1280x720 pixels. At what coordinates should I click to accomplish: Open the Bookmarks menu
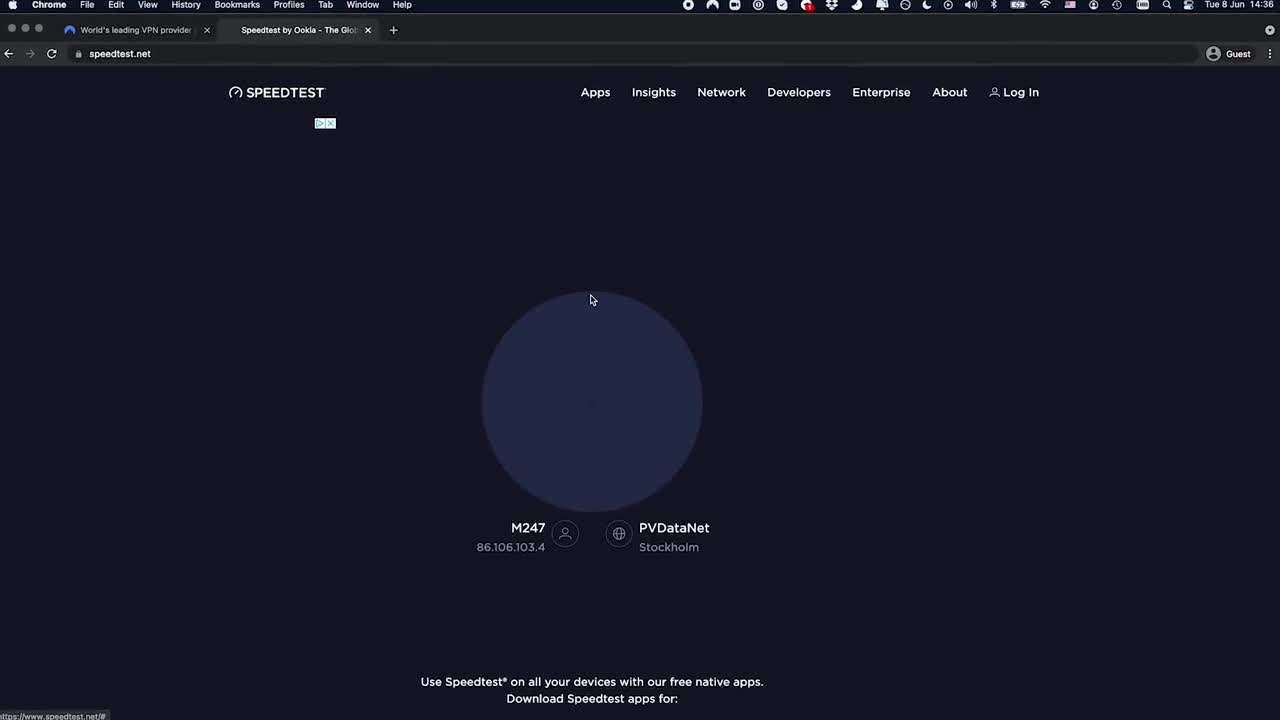237,5
